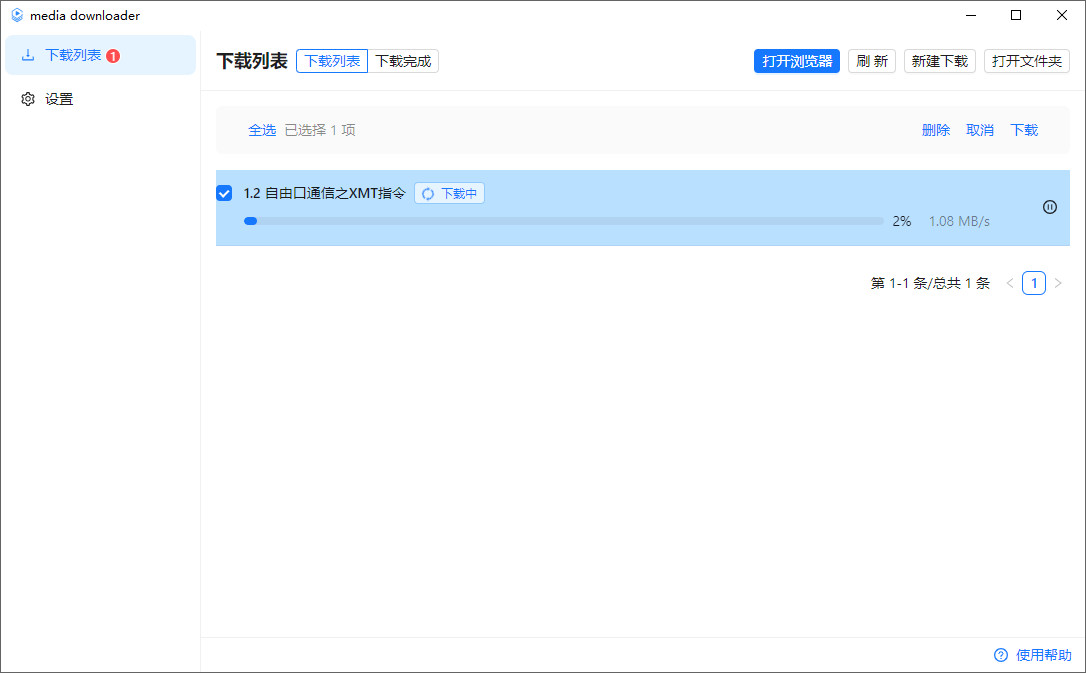The image size is (1086, 673).
Task: Select page number 1 in pagination
Action: [x=1033, y=283]
